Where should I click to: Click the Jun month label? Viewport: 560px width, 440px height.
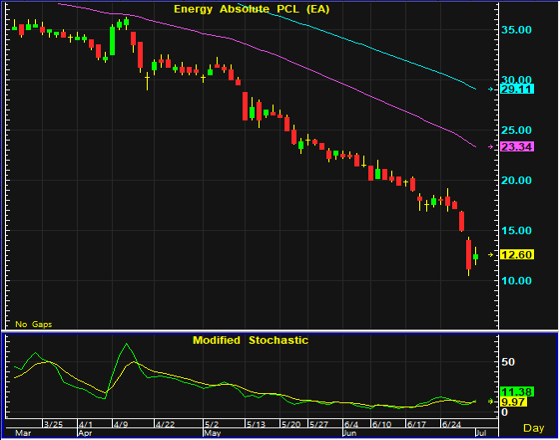[351, 433]
